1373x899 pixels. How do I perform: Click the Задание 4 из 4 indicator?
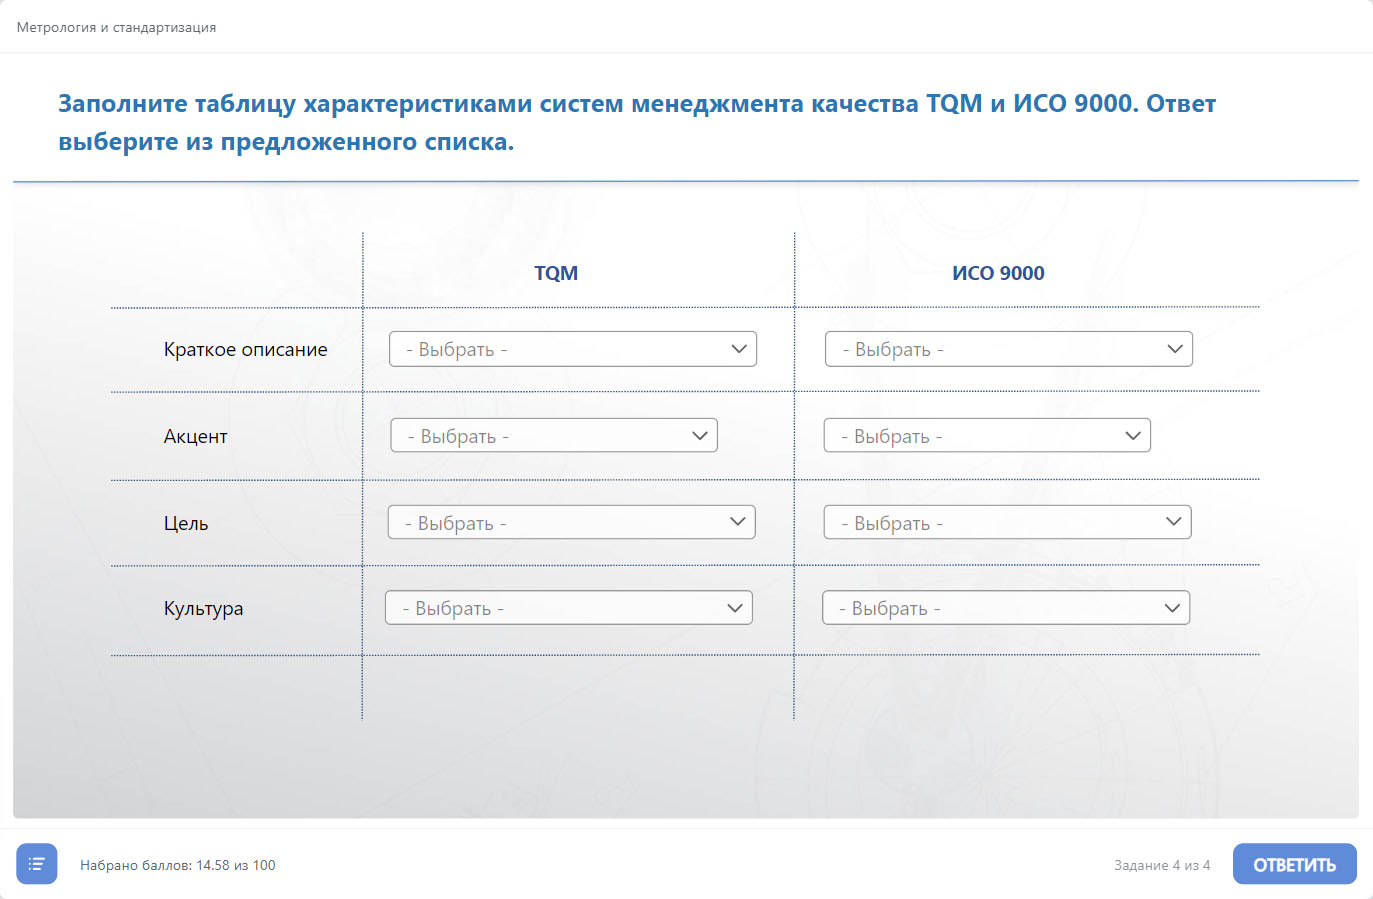coord(1161,865)
